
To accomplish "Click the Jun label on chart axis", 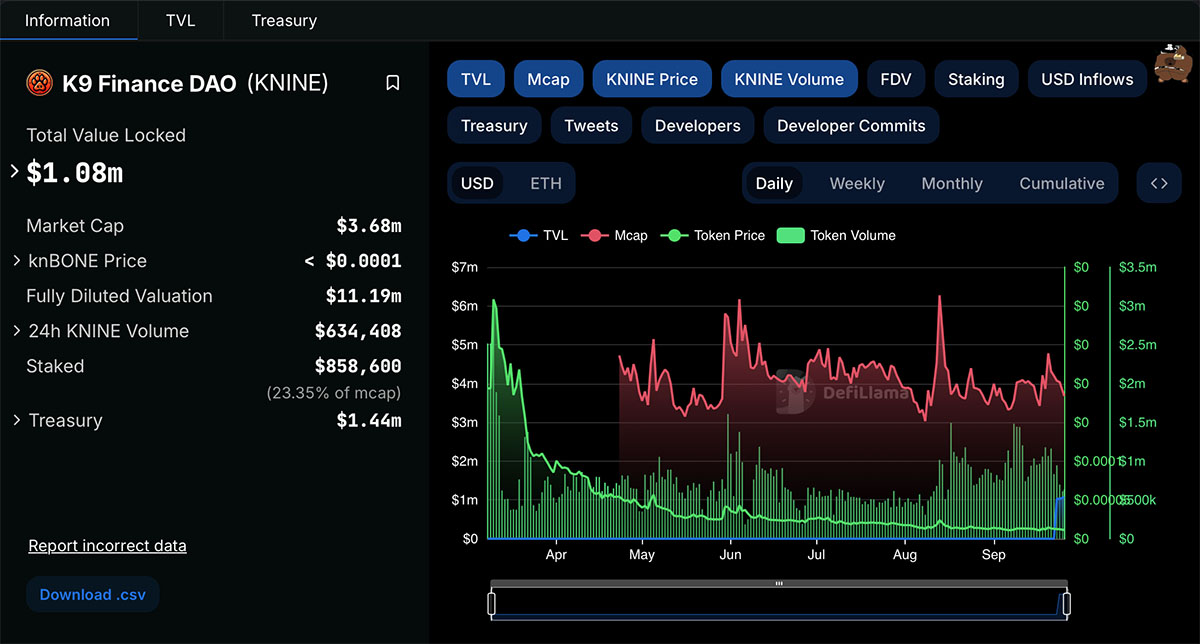I will [731, 555].
